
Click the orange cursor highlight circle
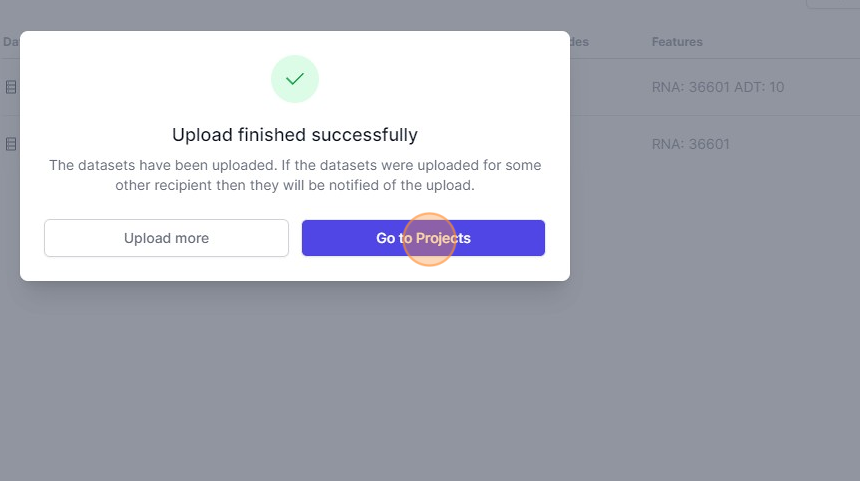point(430,239)
